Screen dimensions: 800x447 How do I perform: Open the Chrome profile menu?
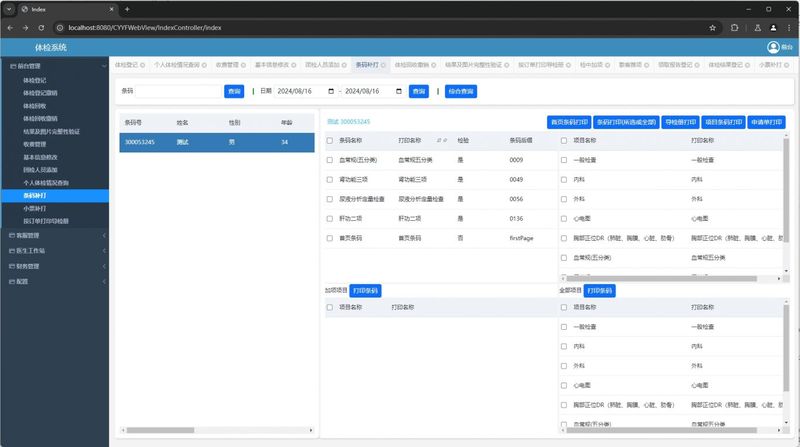pyautogui.click(x=773, y=28)
